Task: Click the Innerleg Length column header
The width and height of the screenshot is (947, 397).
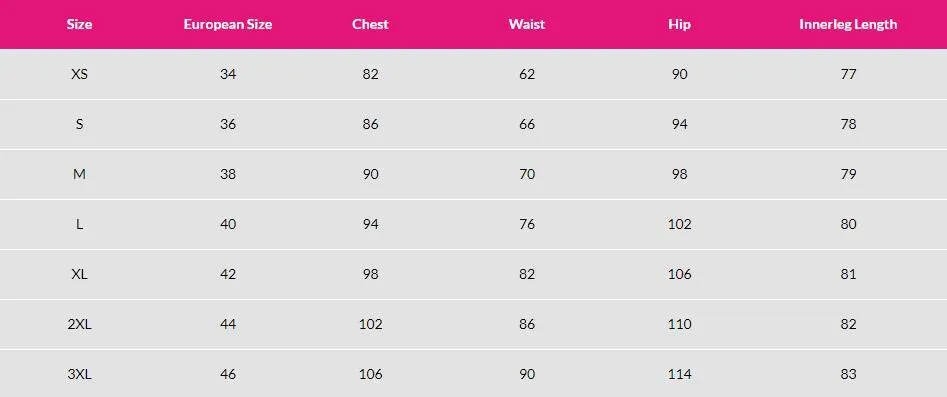Action: pos(848,25)
